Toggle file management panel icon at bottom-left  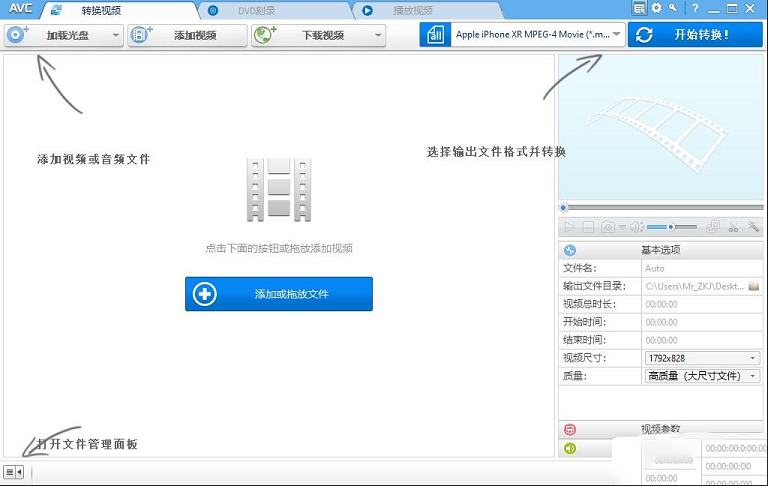13,472
